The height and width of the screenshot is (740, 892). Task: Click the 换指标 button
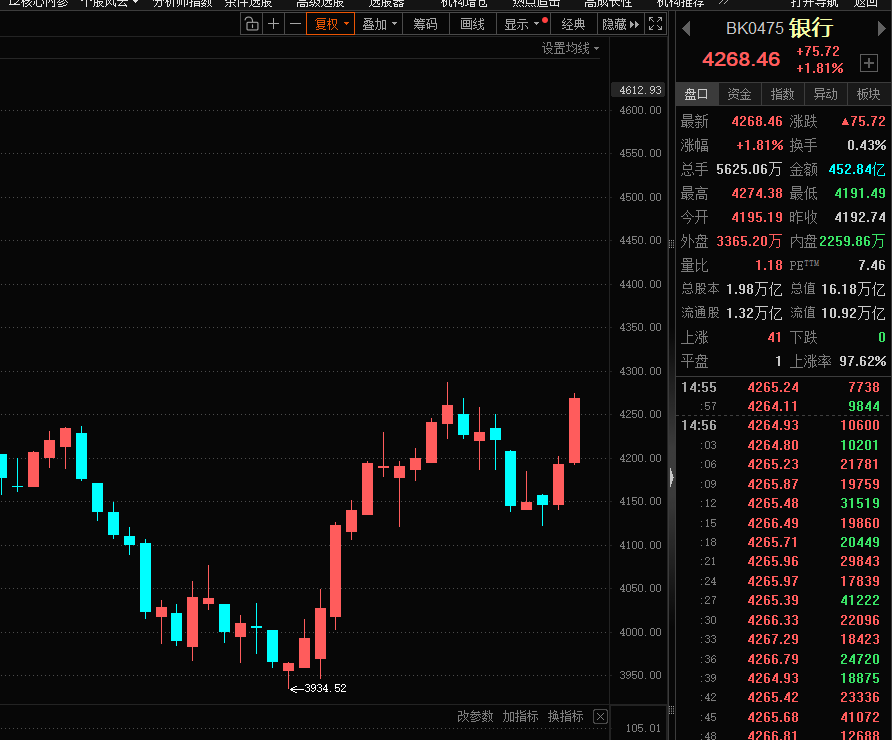point(565,717)
